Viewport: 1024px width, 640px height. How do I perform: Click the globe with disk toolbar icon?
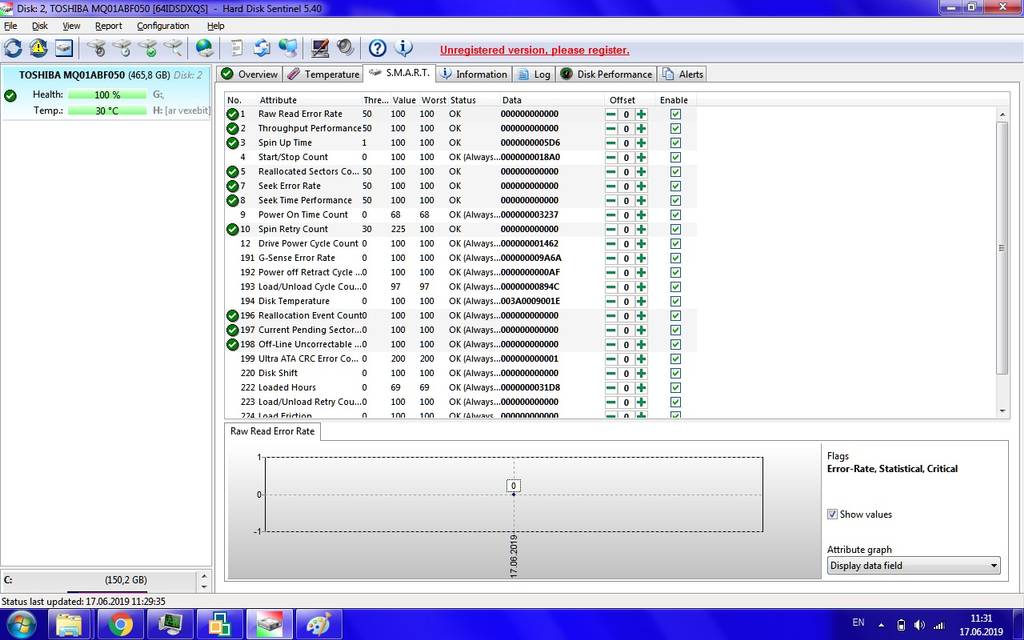pyautogui.click(x=205, y=48)
